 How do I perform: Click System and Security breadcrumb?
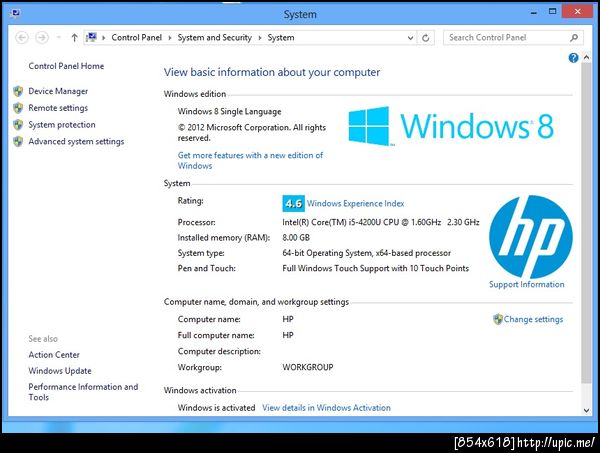click(215, 37)
